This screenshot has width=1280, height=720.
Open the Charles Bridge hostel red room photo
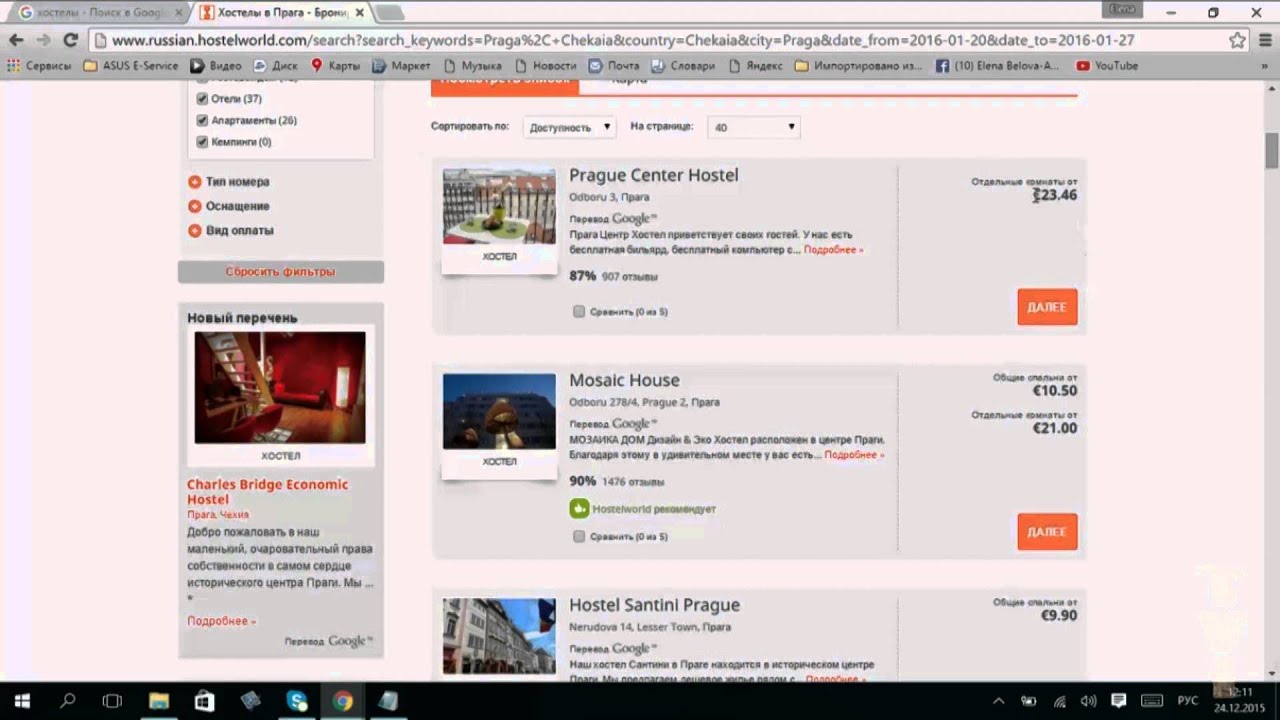point(280,387)
